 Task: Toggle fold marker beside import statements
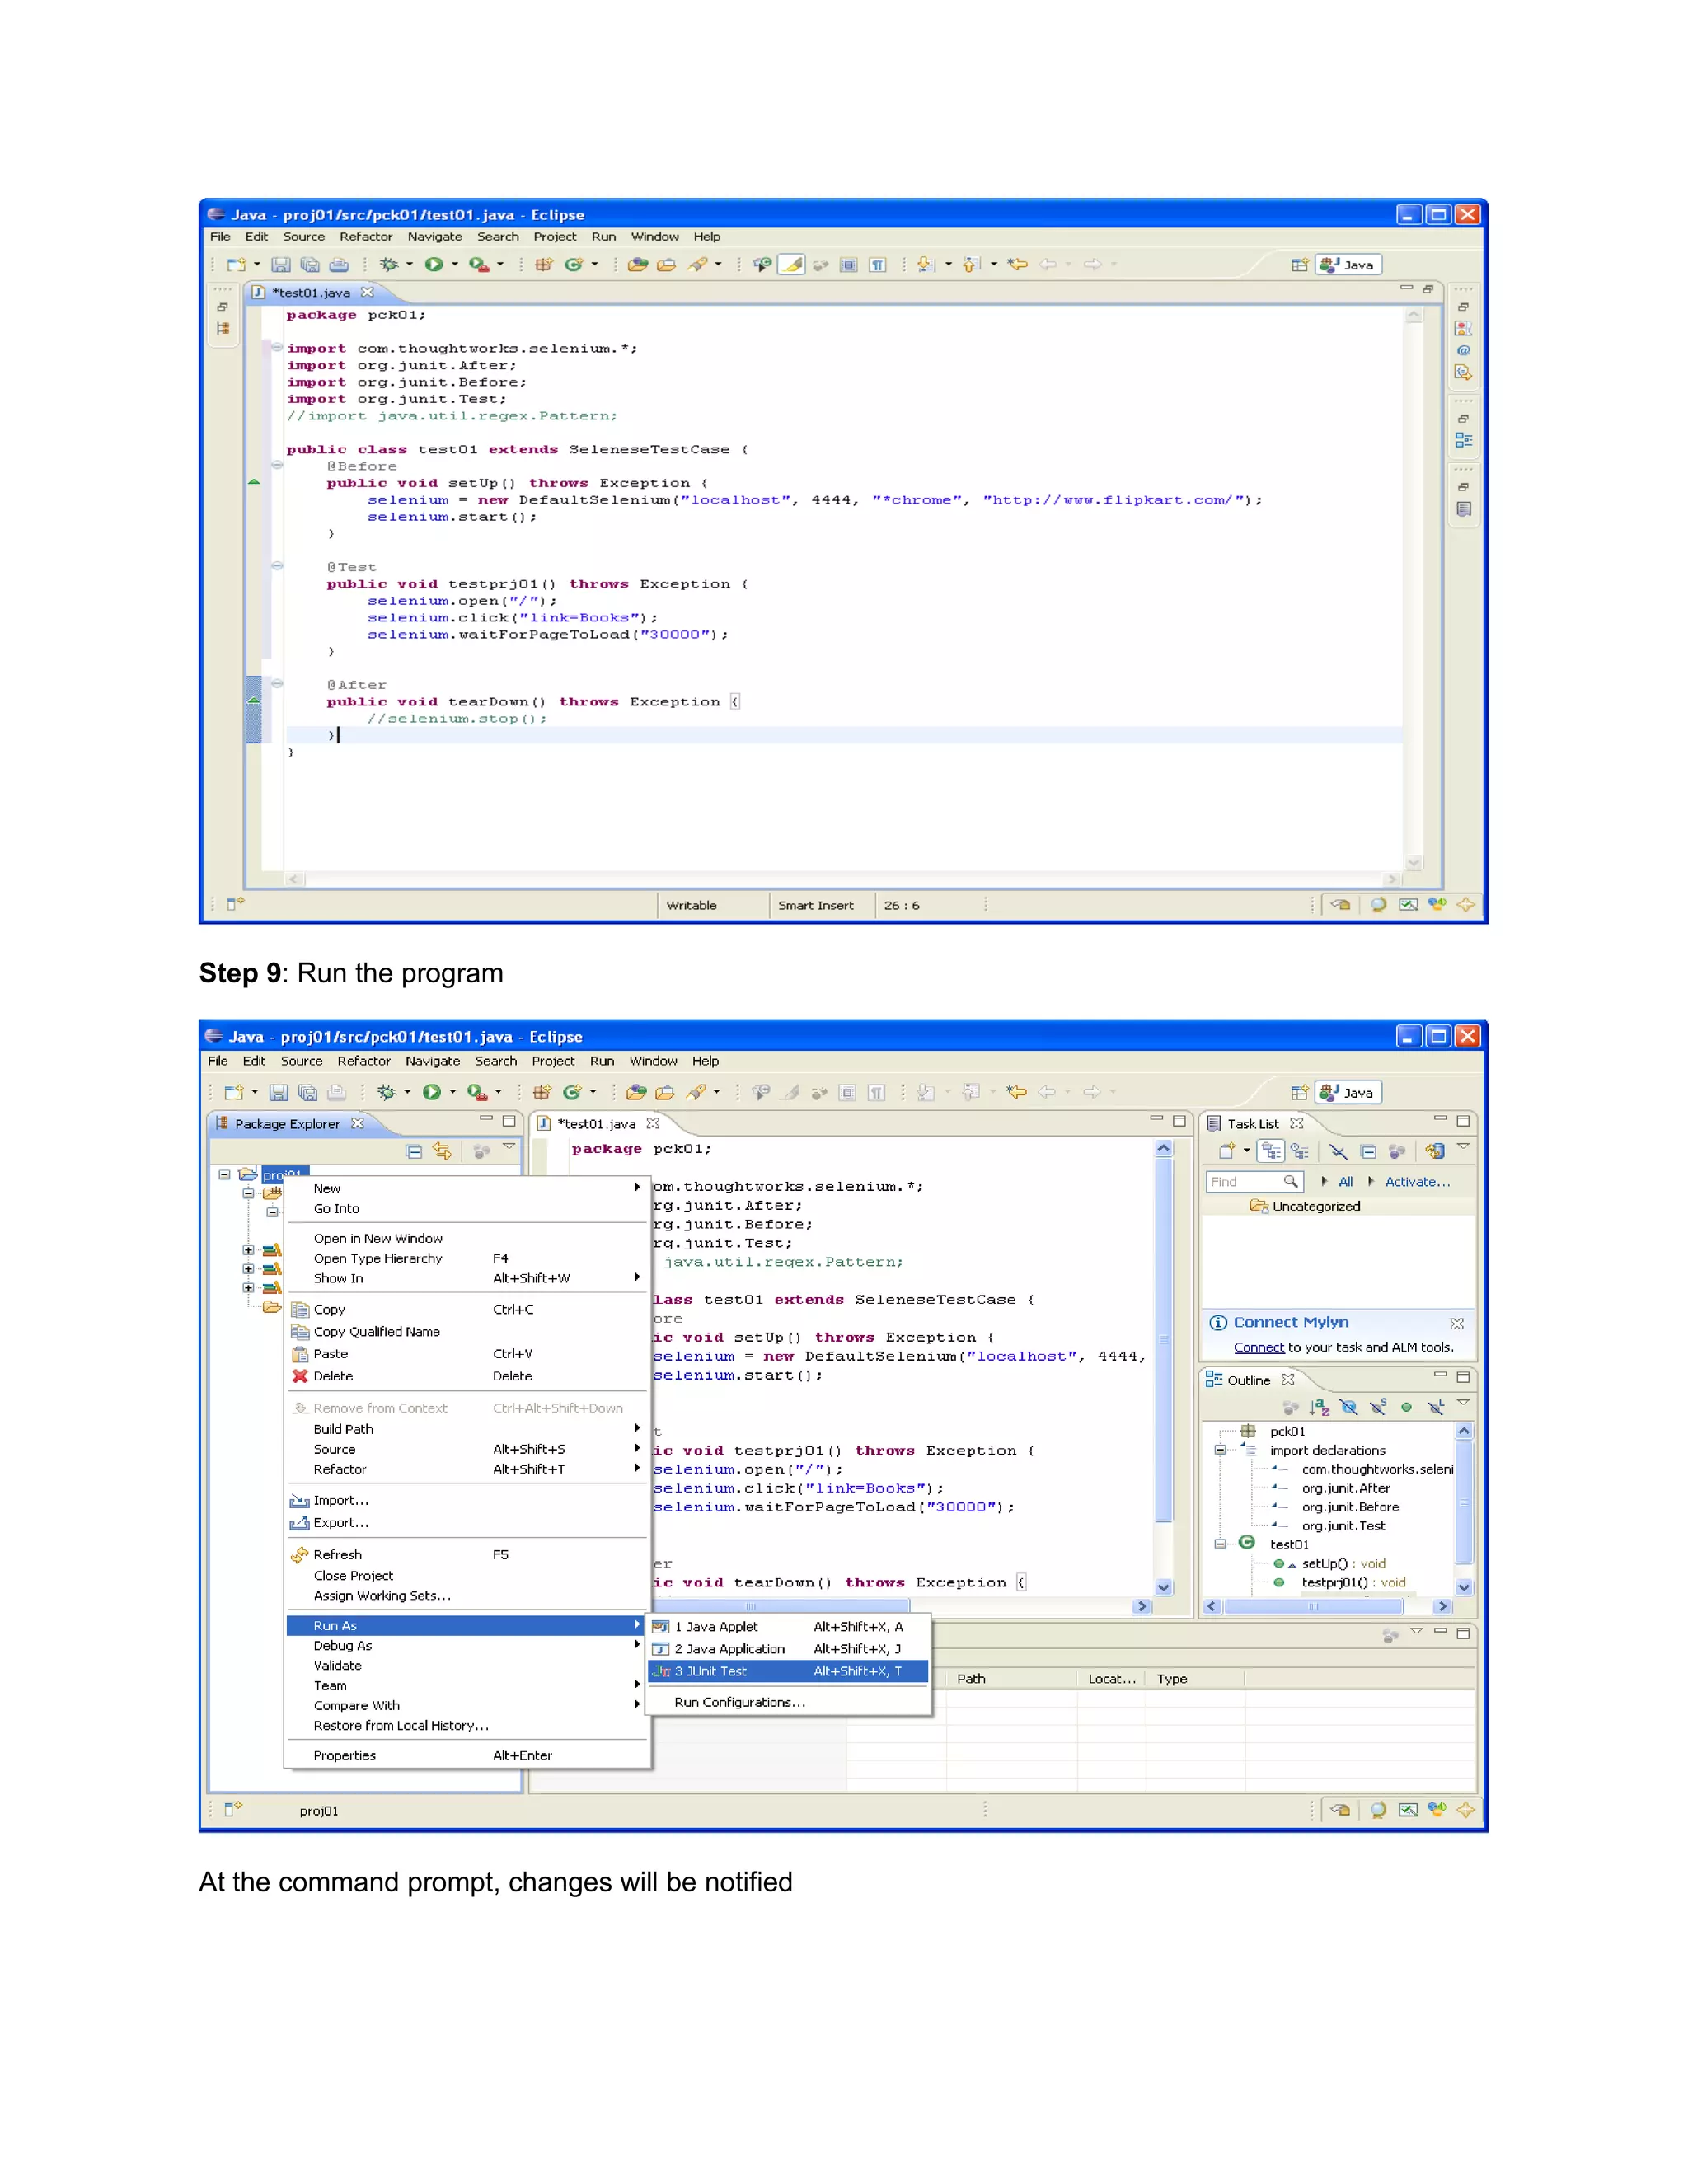pyautogui.click(x=277, y=348)
